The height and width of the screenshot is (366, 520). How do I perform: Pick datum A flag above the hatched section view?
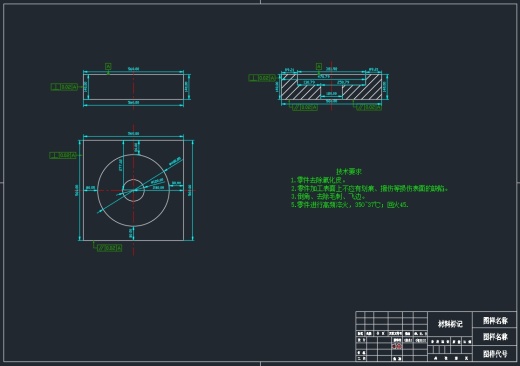(319, 66)
